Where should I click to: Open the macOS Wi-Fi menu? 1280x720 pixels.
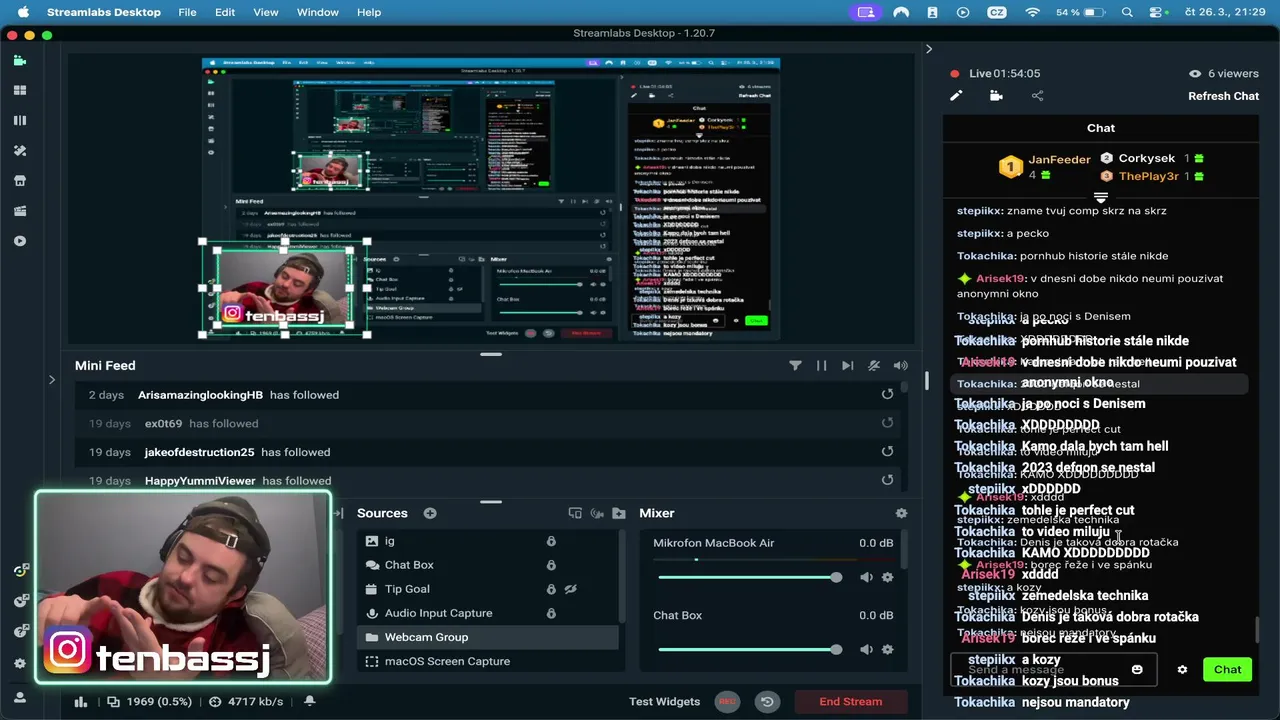click(1032, 12)
